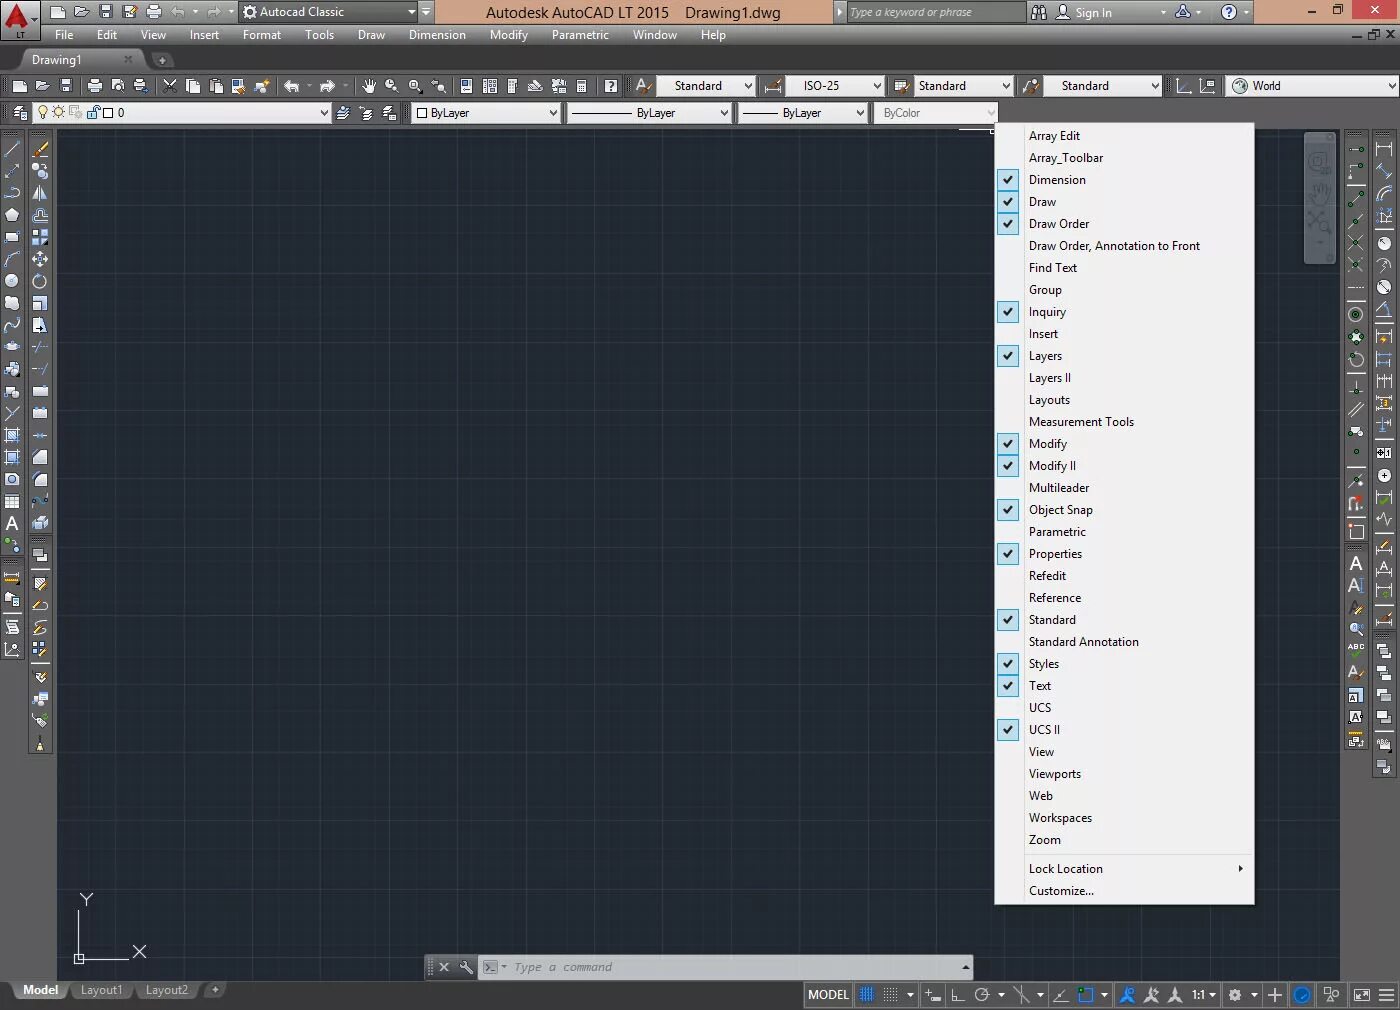1400x1010 pixels.
Task: Open the Layer Properties Manager icon
Action: (20, 113)
